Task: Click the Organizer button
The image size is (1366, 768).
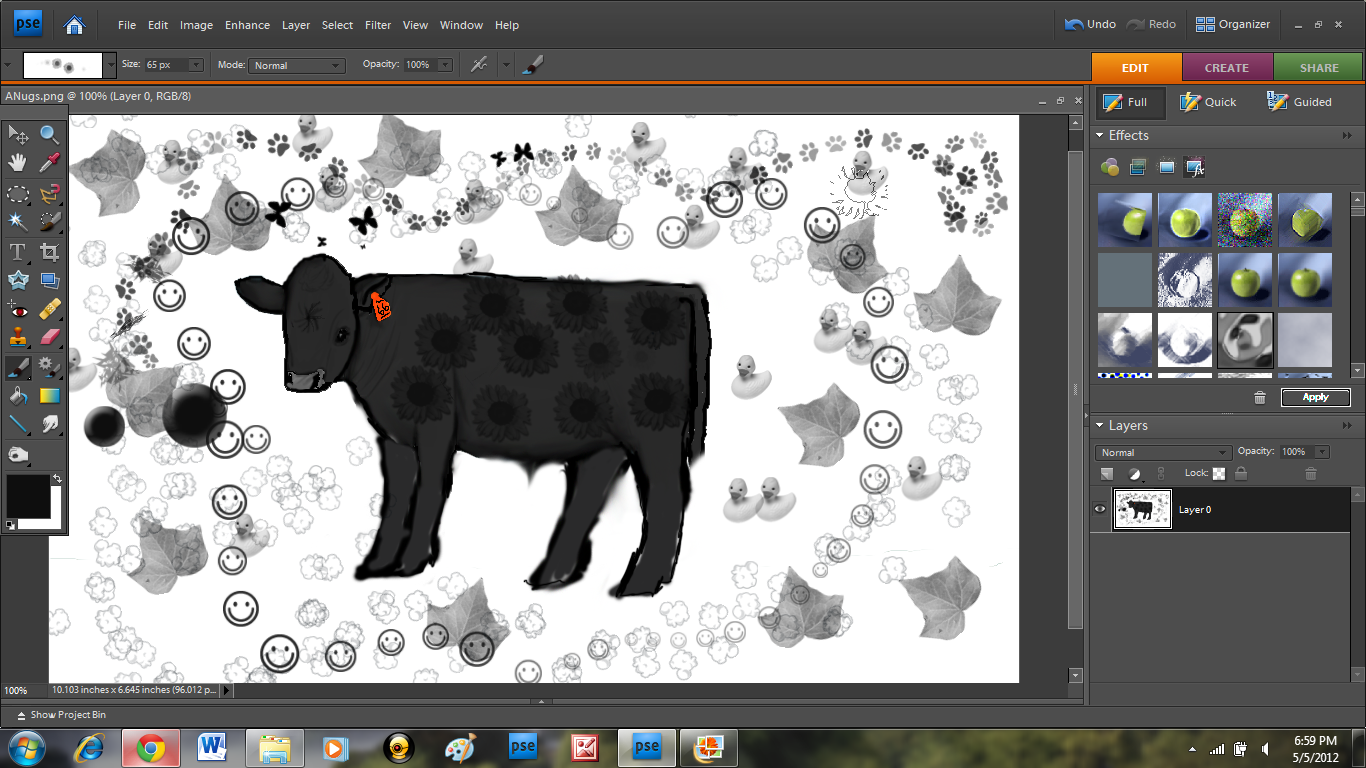Action: pos(1233,25)
